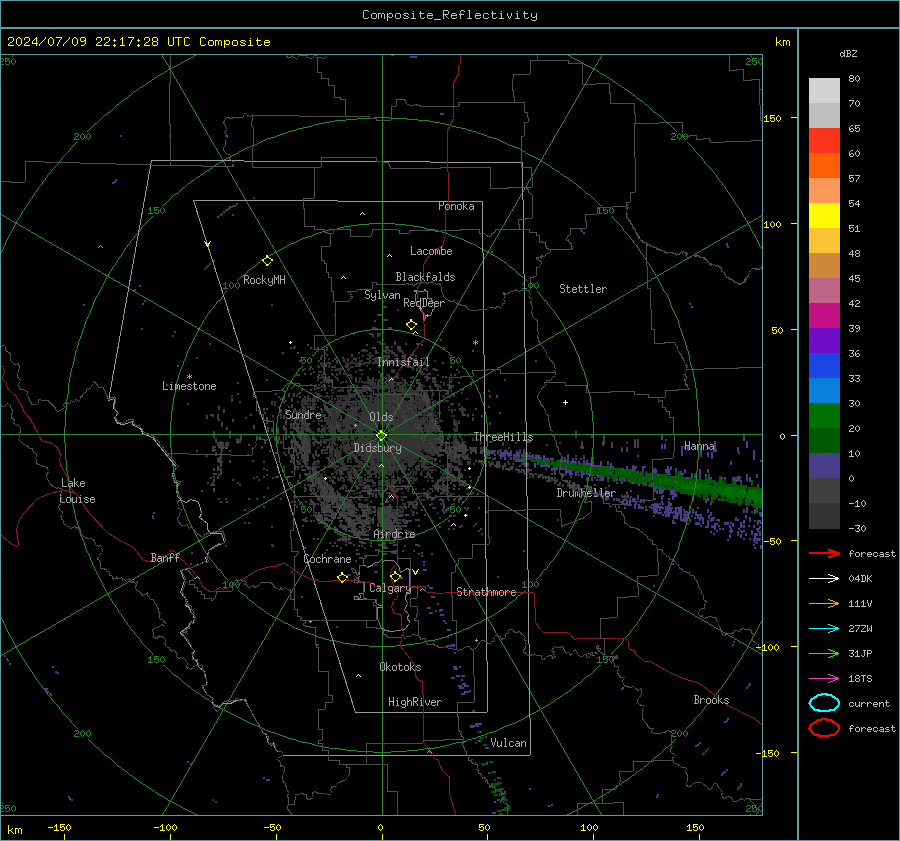Click the red forecast ellipse icon

pos(824,728)
